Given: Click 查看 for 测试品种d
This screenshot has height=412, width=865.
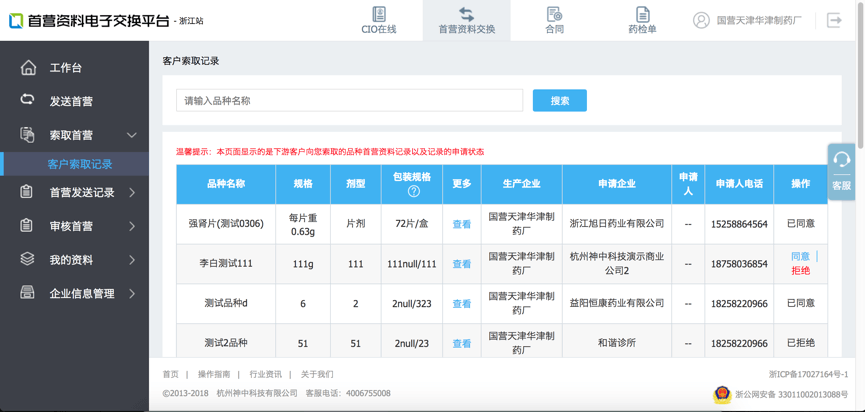Looking at the screenshot, I should point(462,304).
